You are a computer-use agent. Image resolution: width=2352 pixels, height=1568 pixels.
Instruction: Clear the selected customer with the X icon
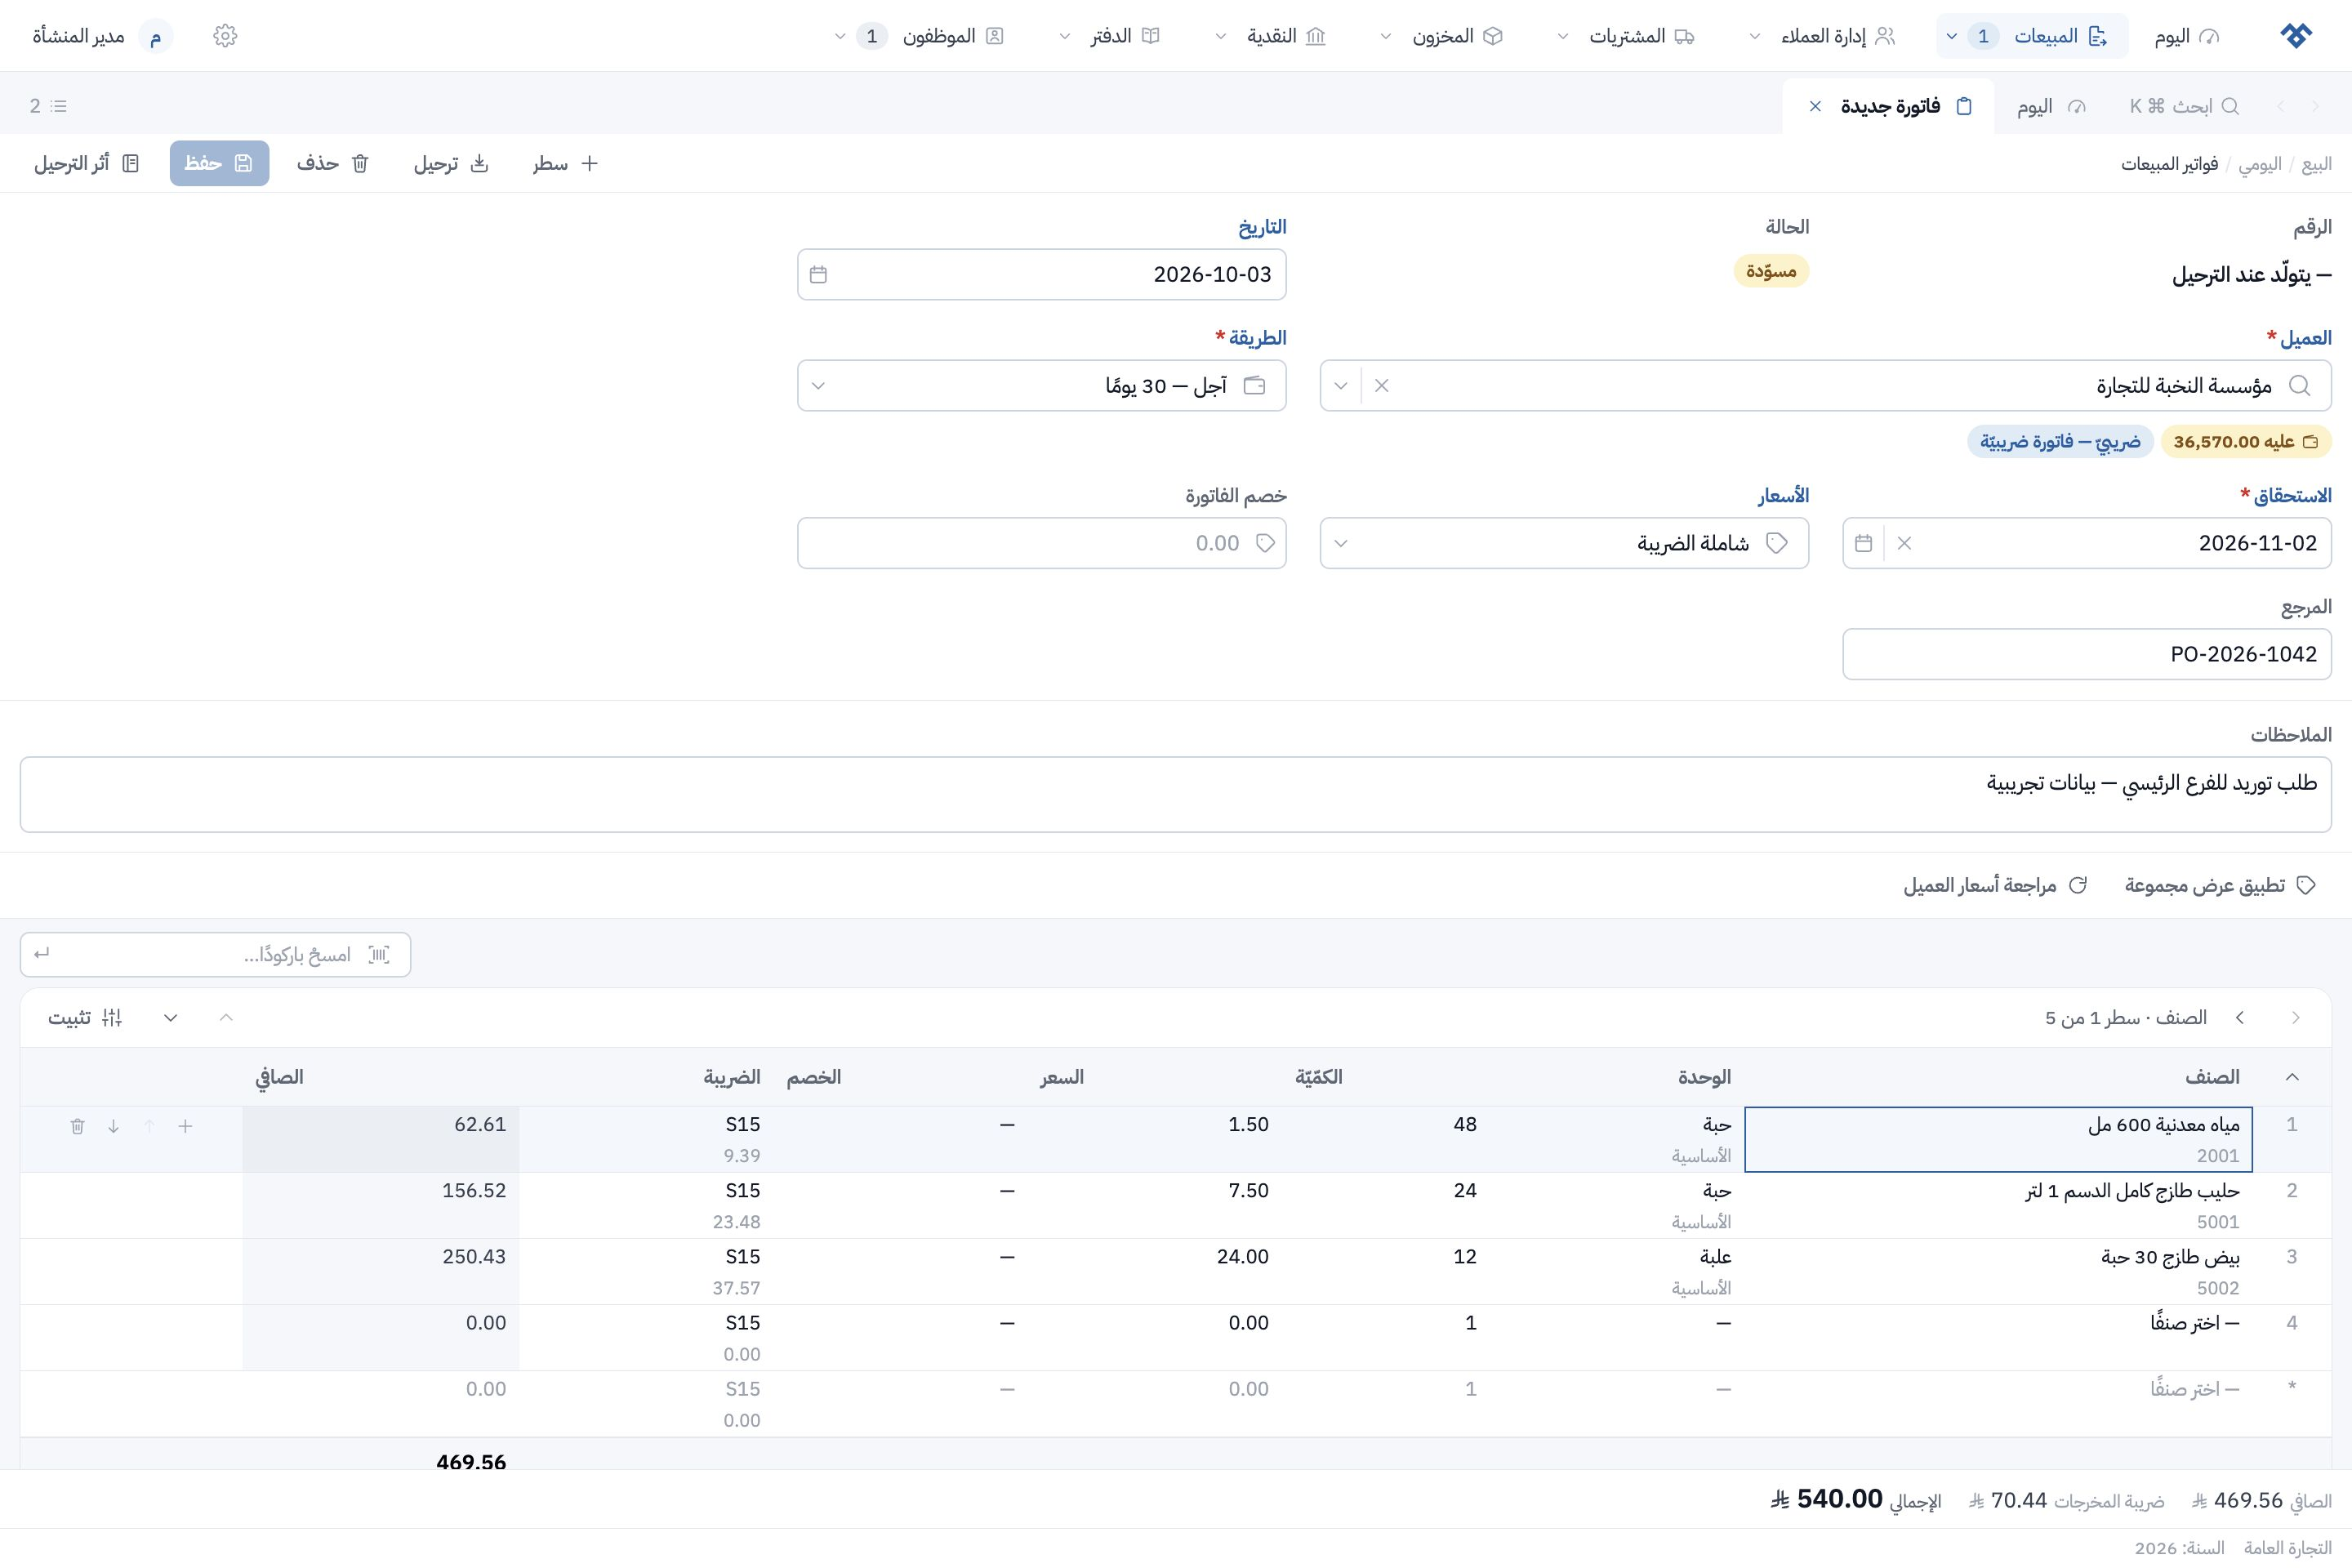point(1381,385)
